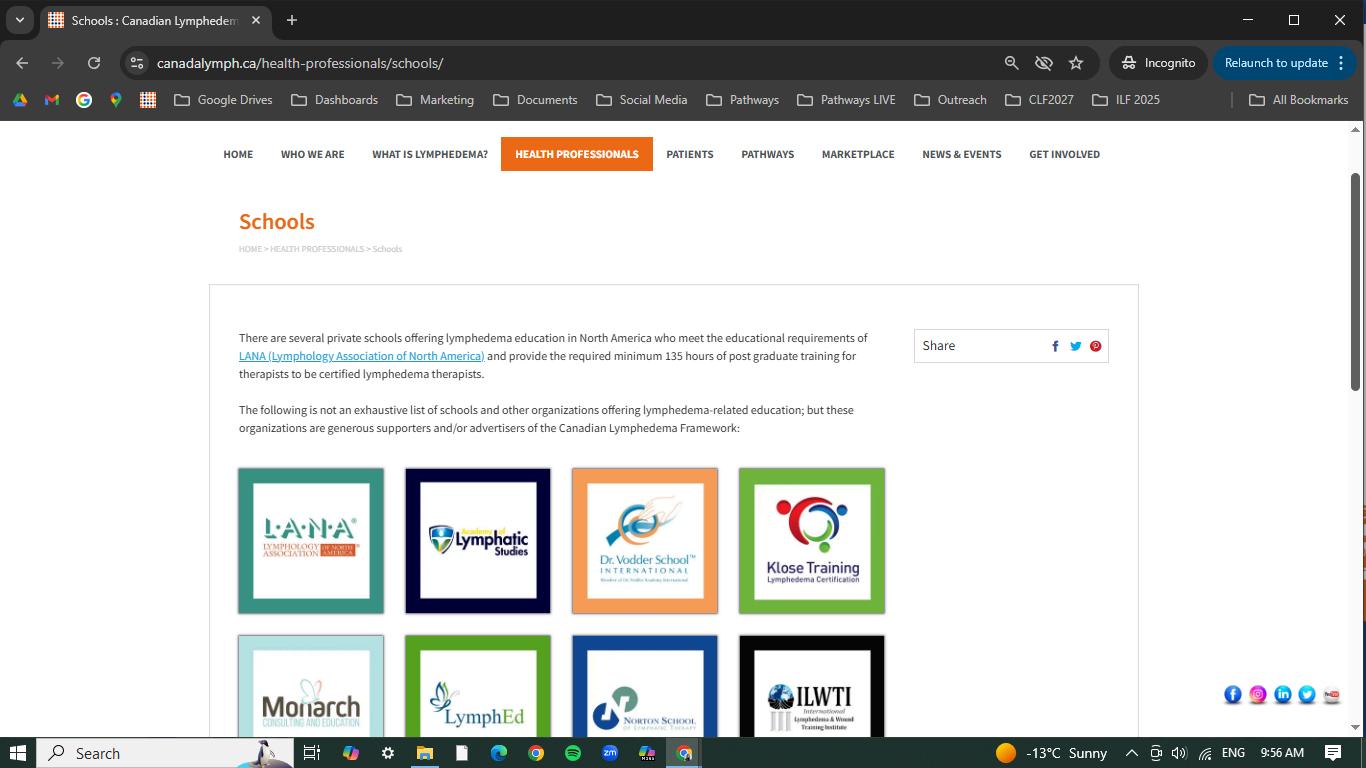Open the ILWTI logo thumbnail

(812, 686)
